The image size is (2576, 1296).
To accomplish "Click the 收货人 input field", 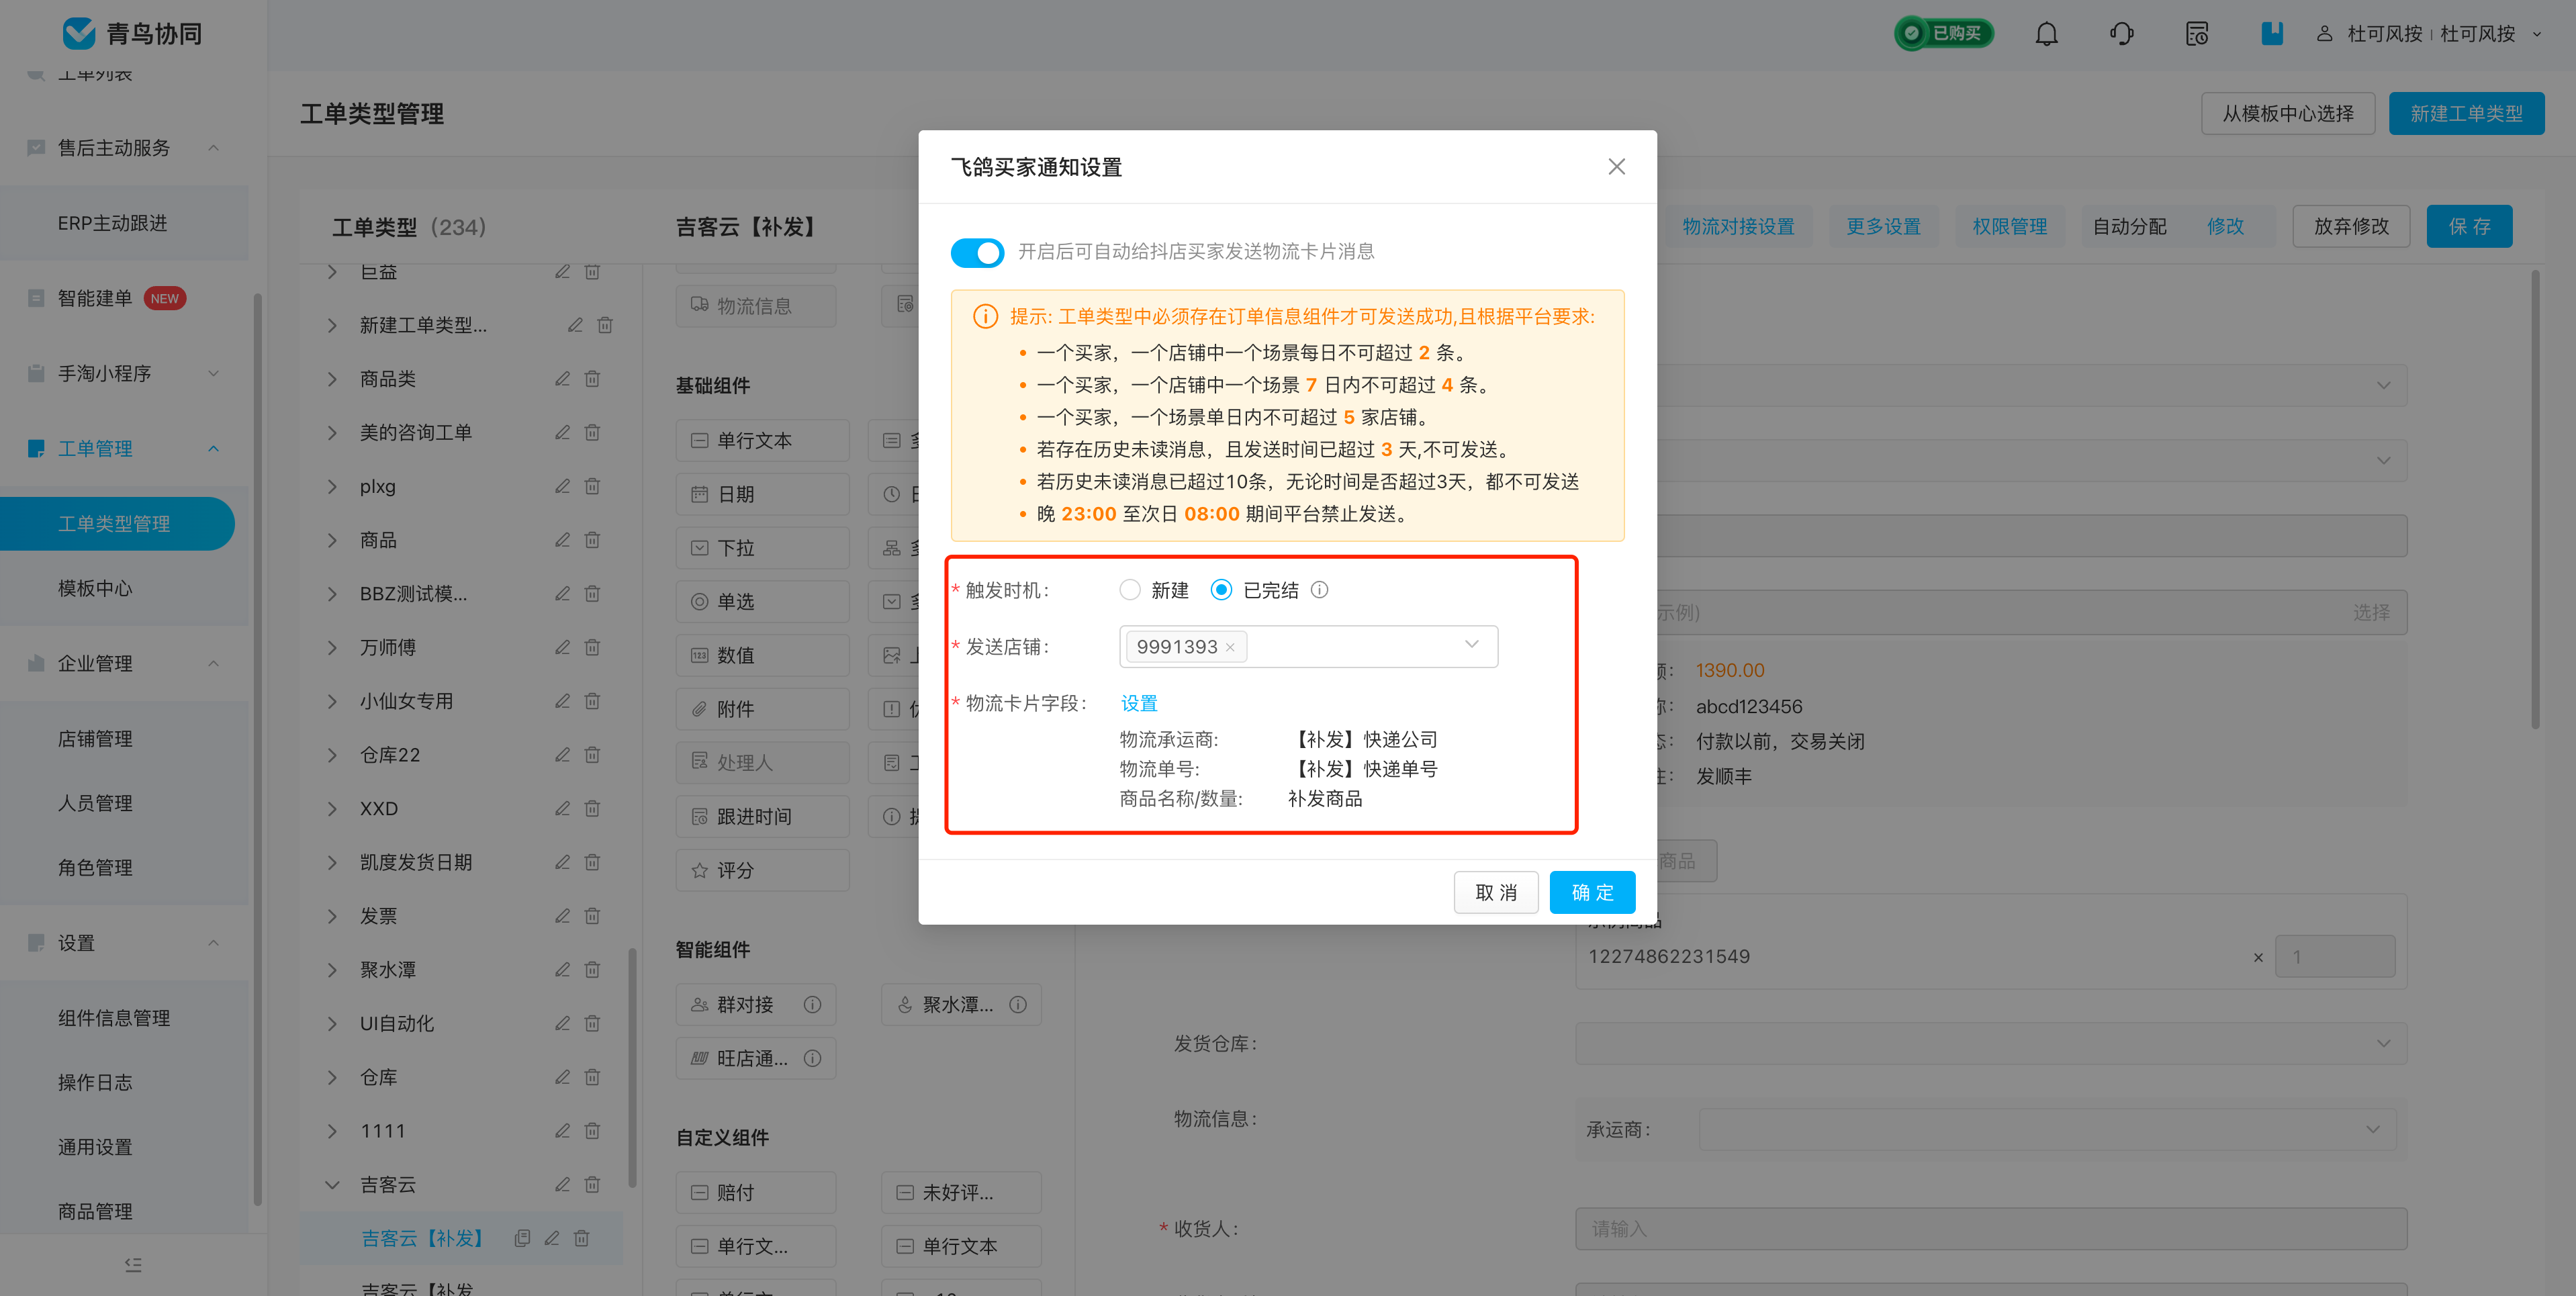I will point(1990,1228).
